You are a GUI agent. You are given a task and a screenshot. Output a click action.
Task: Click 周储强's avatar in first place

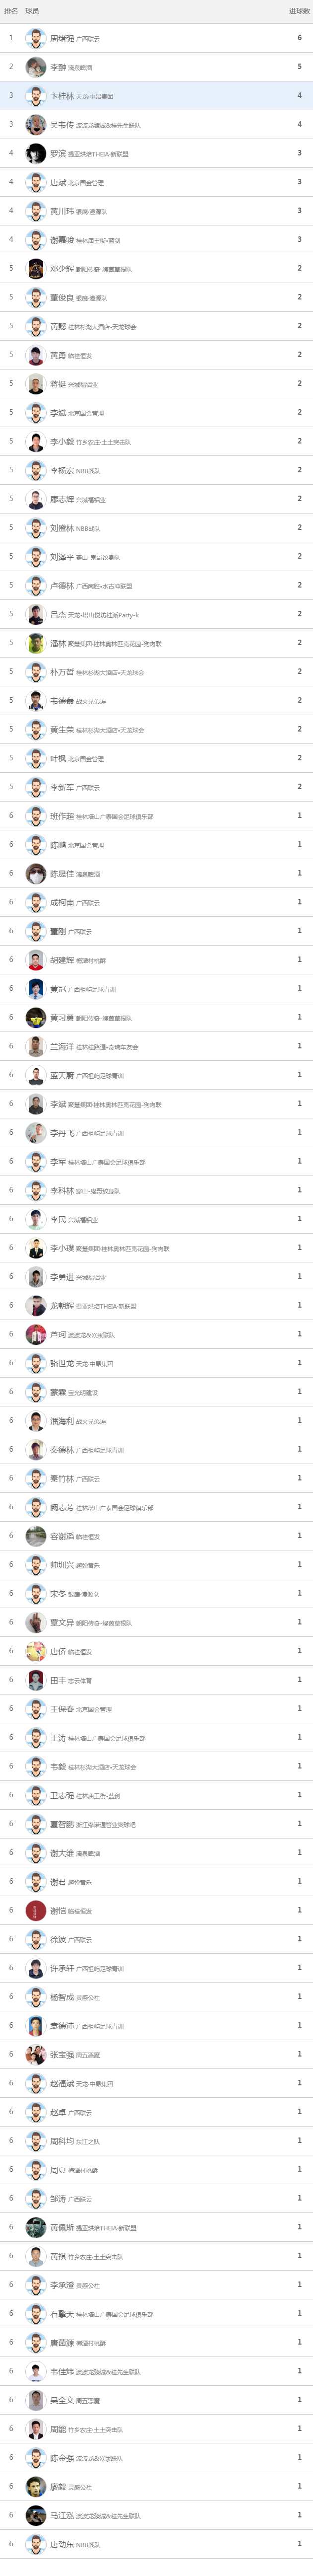[36, 38]
